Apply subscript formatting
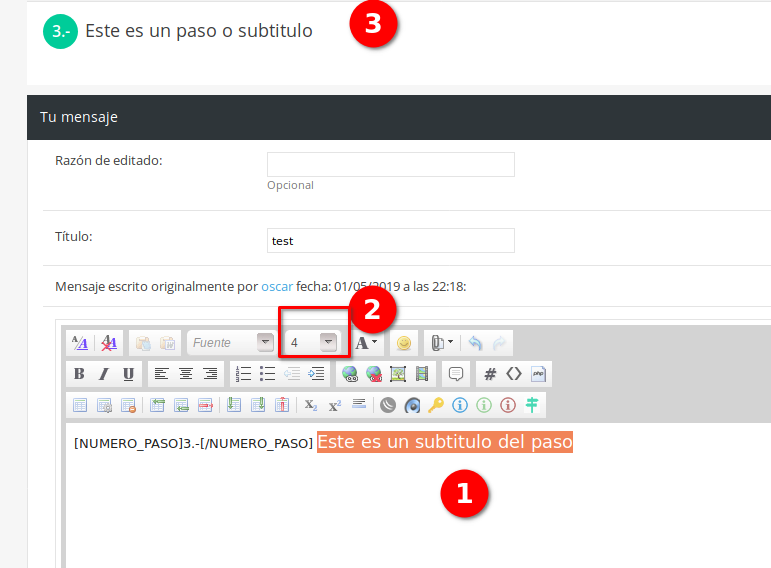The height and width of the screenshot is (568, 771). pyautogui.click(x=311, y=405)
